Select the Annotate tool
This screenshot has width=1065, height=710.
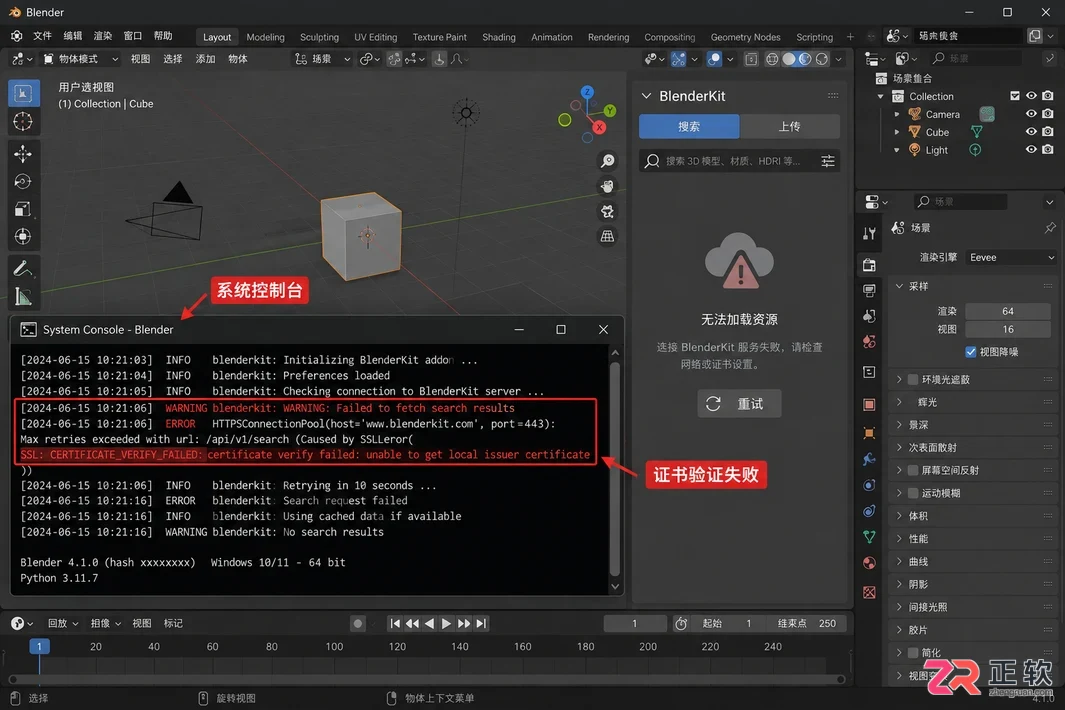pos(23,269)
